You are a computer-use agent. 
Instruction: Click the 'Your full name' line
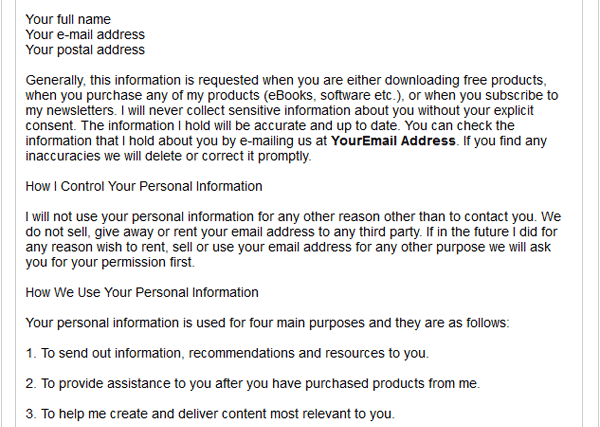(x=68, y=19)
